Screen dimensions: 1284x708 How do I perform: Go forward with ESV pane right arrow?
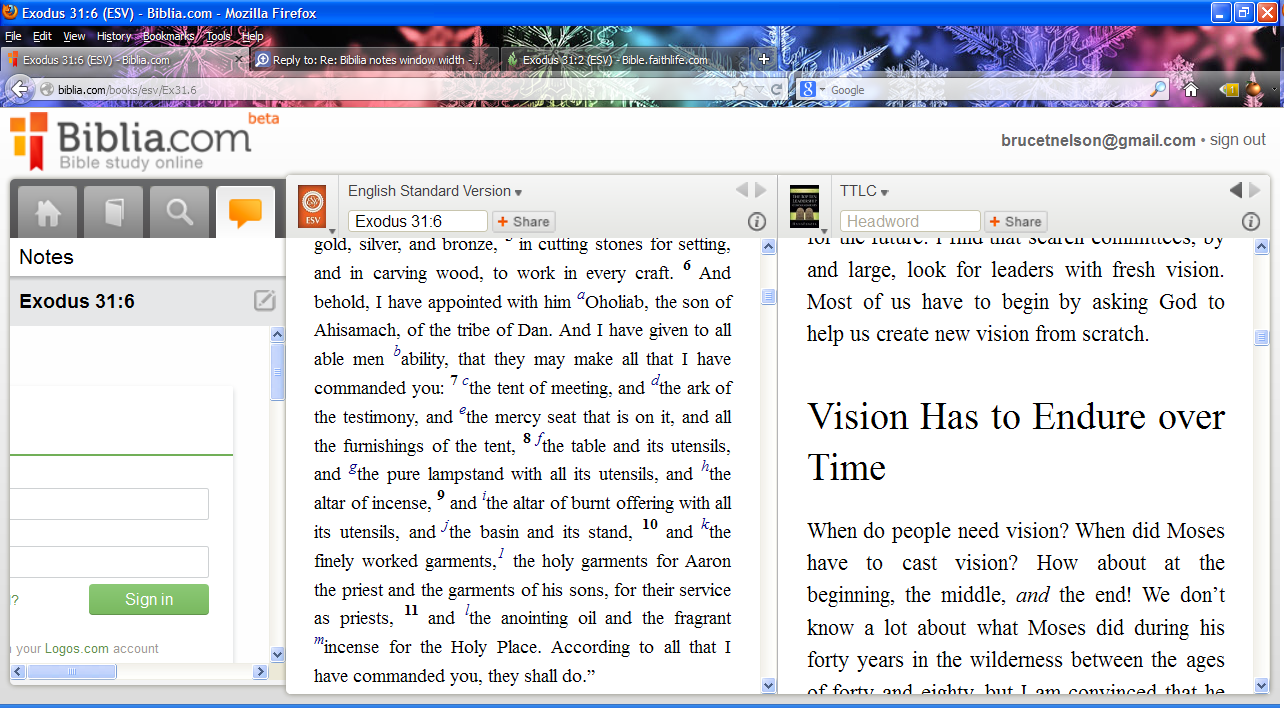point(761,190)
